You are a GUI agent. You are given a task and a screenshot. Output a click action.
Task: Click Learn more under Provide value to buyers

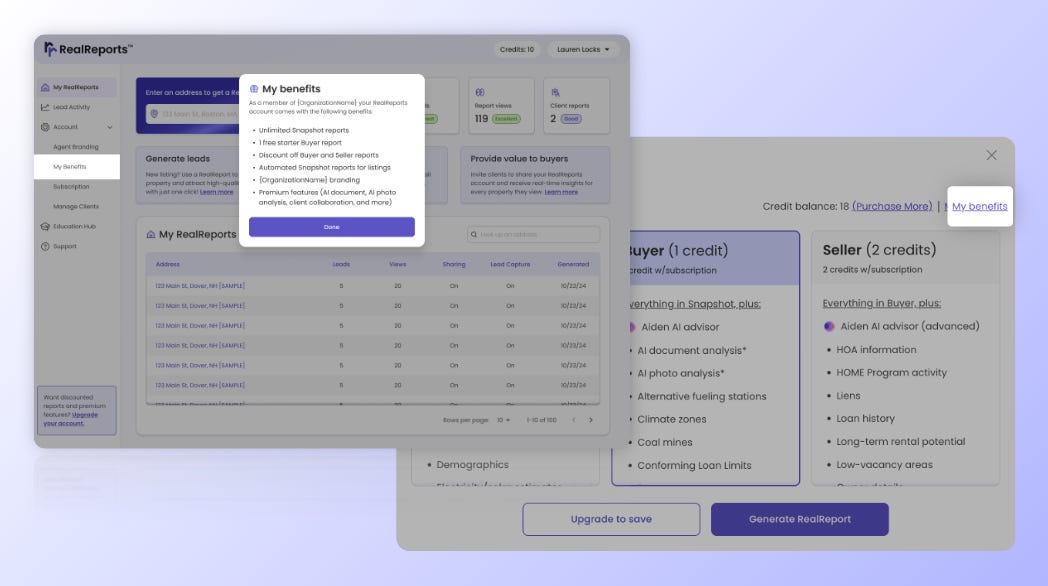tap(561, 192)
